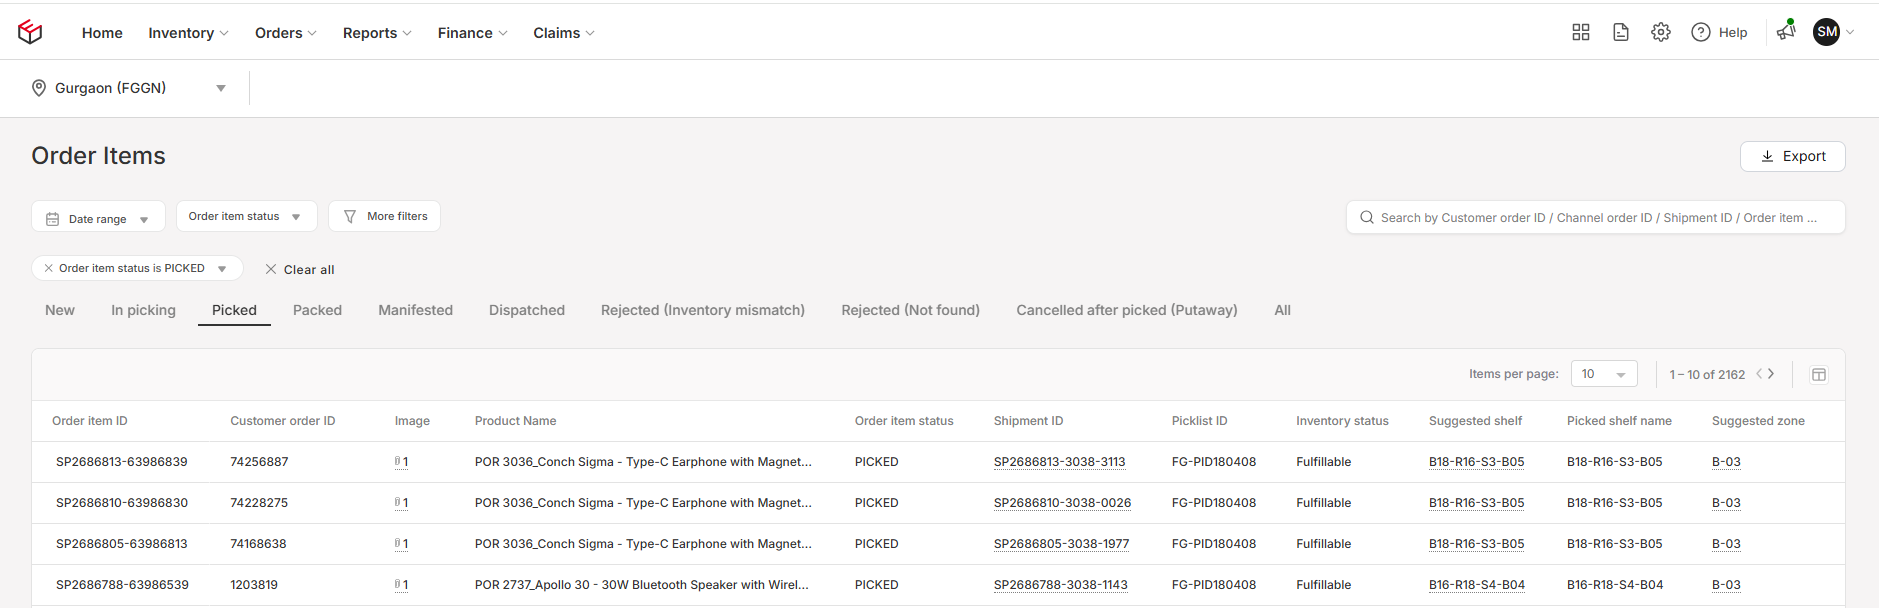This screenshot has height=608, width=1879.
Task: Click the search magnifier icon
Action: (1367, 217)
